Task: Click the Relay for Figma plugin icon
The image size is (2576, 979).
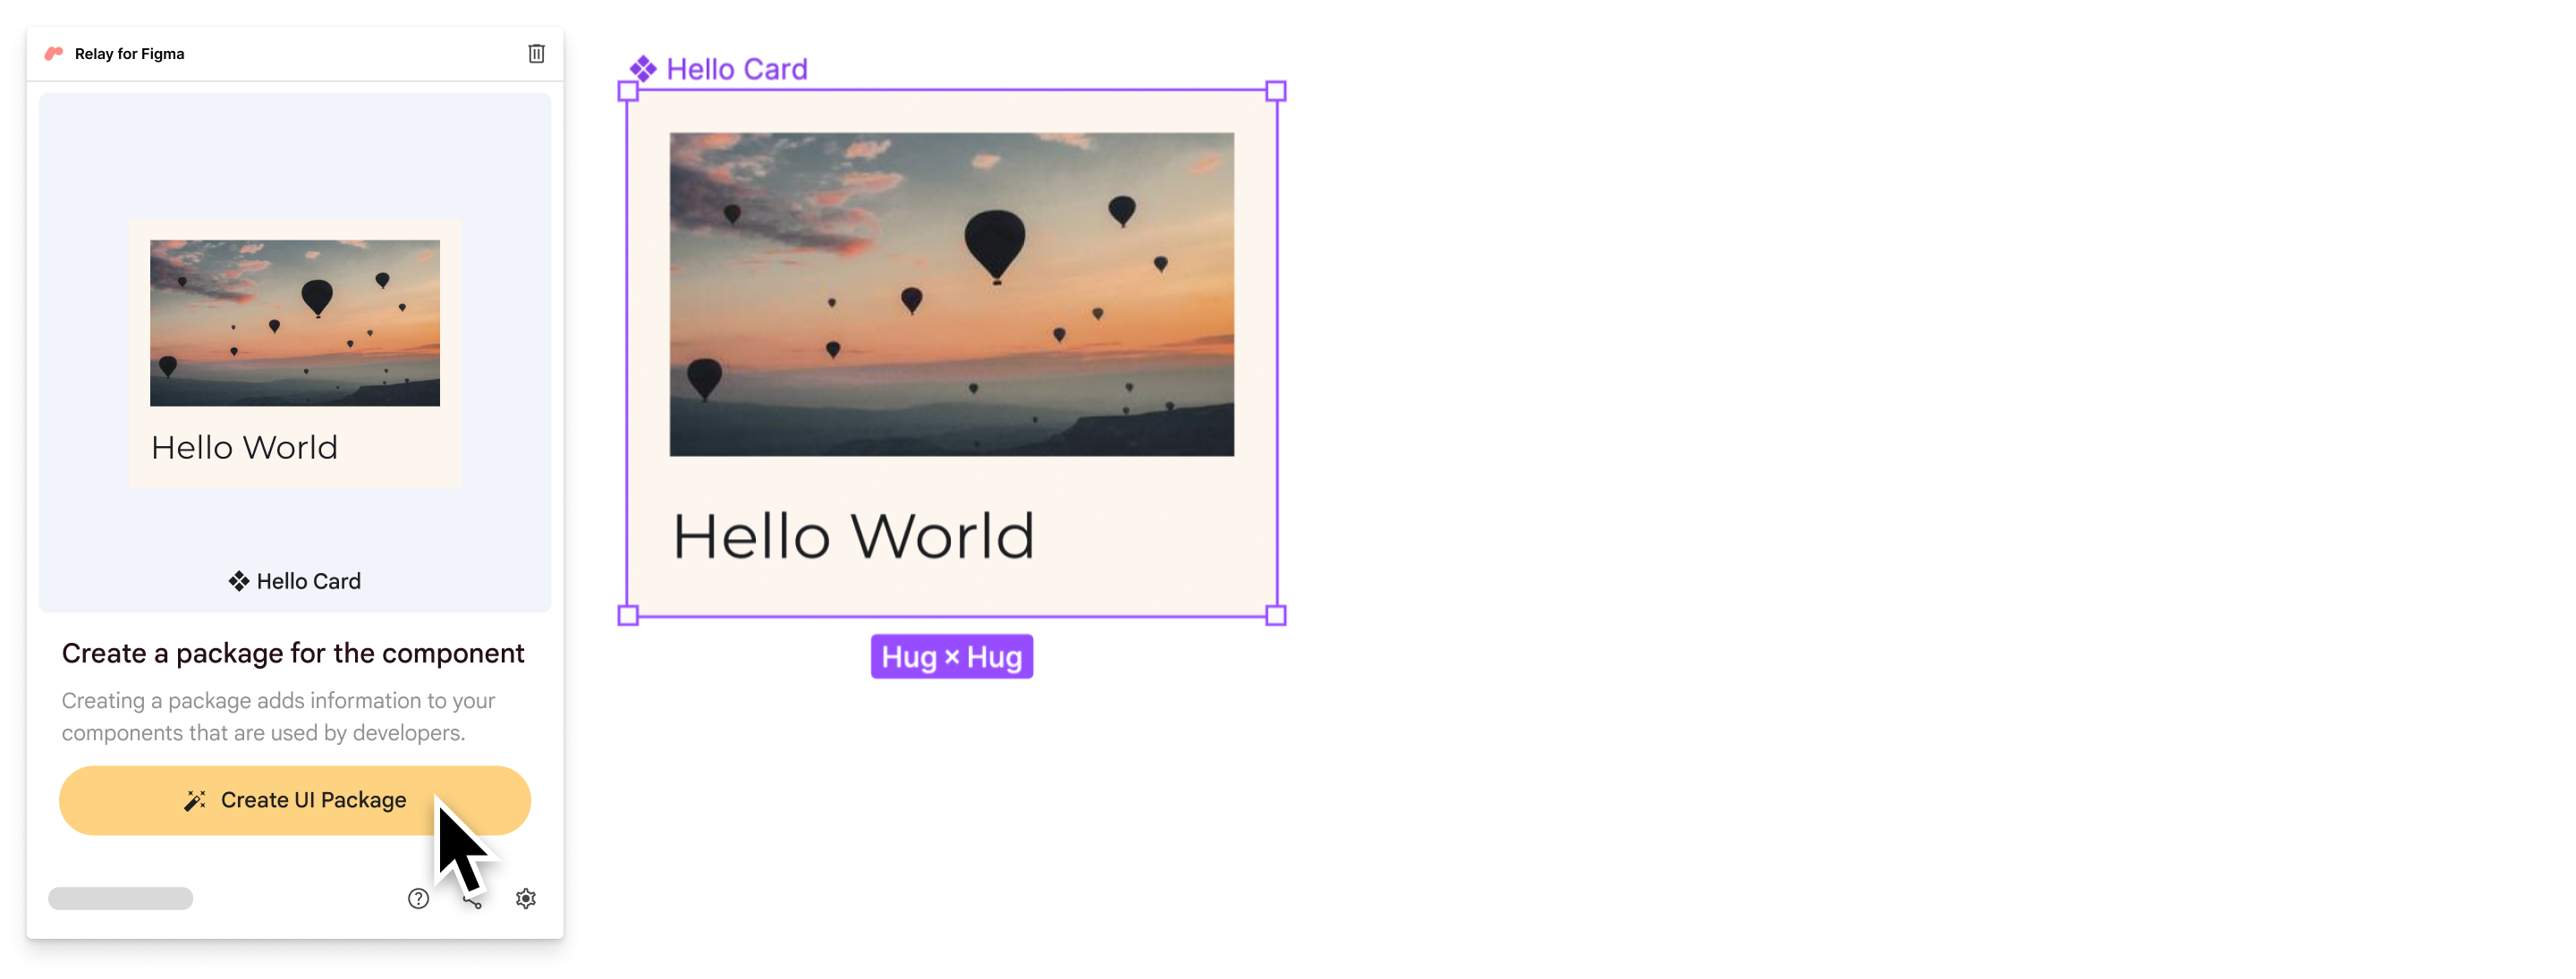Action: coord(55,51)
